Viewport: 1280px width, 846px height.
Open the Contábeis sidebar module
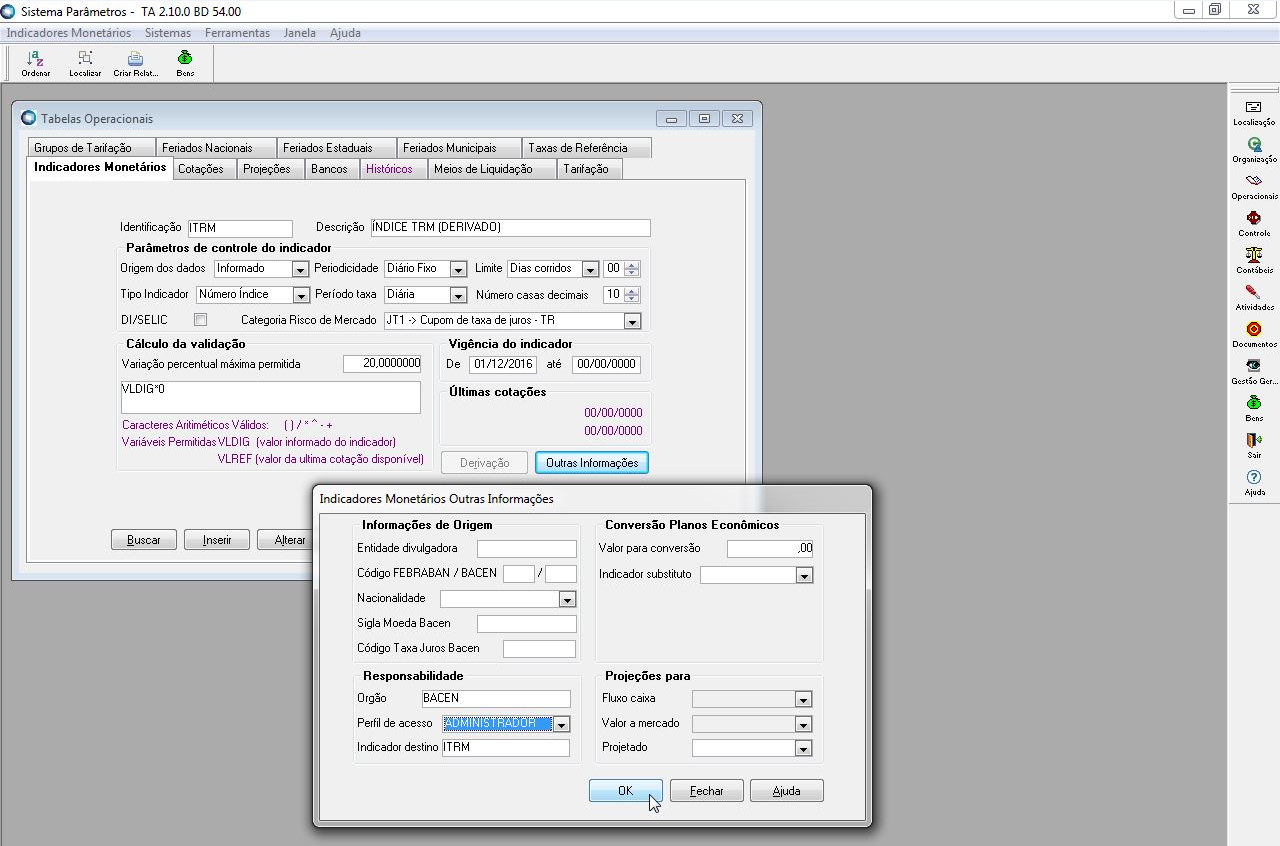click(x=1254, y=261)
